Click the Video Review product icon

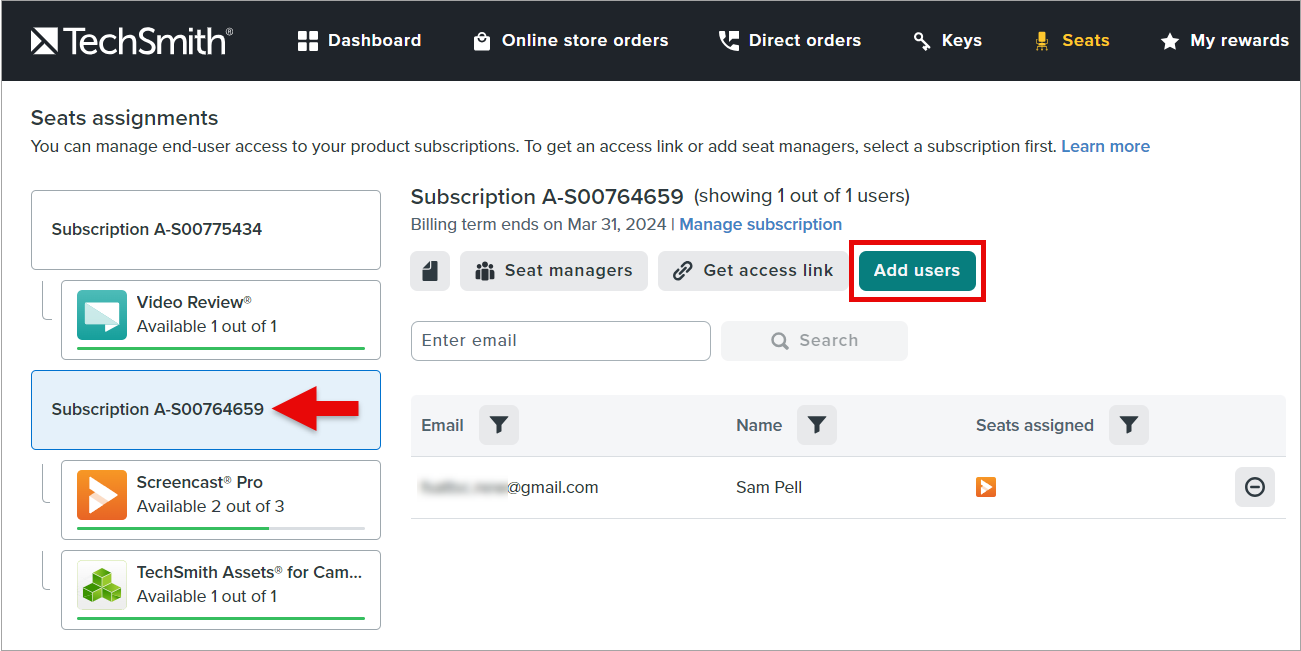click(x=102, y=315)
